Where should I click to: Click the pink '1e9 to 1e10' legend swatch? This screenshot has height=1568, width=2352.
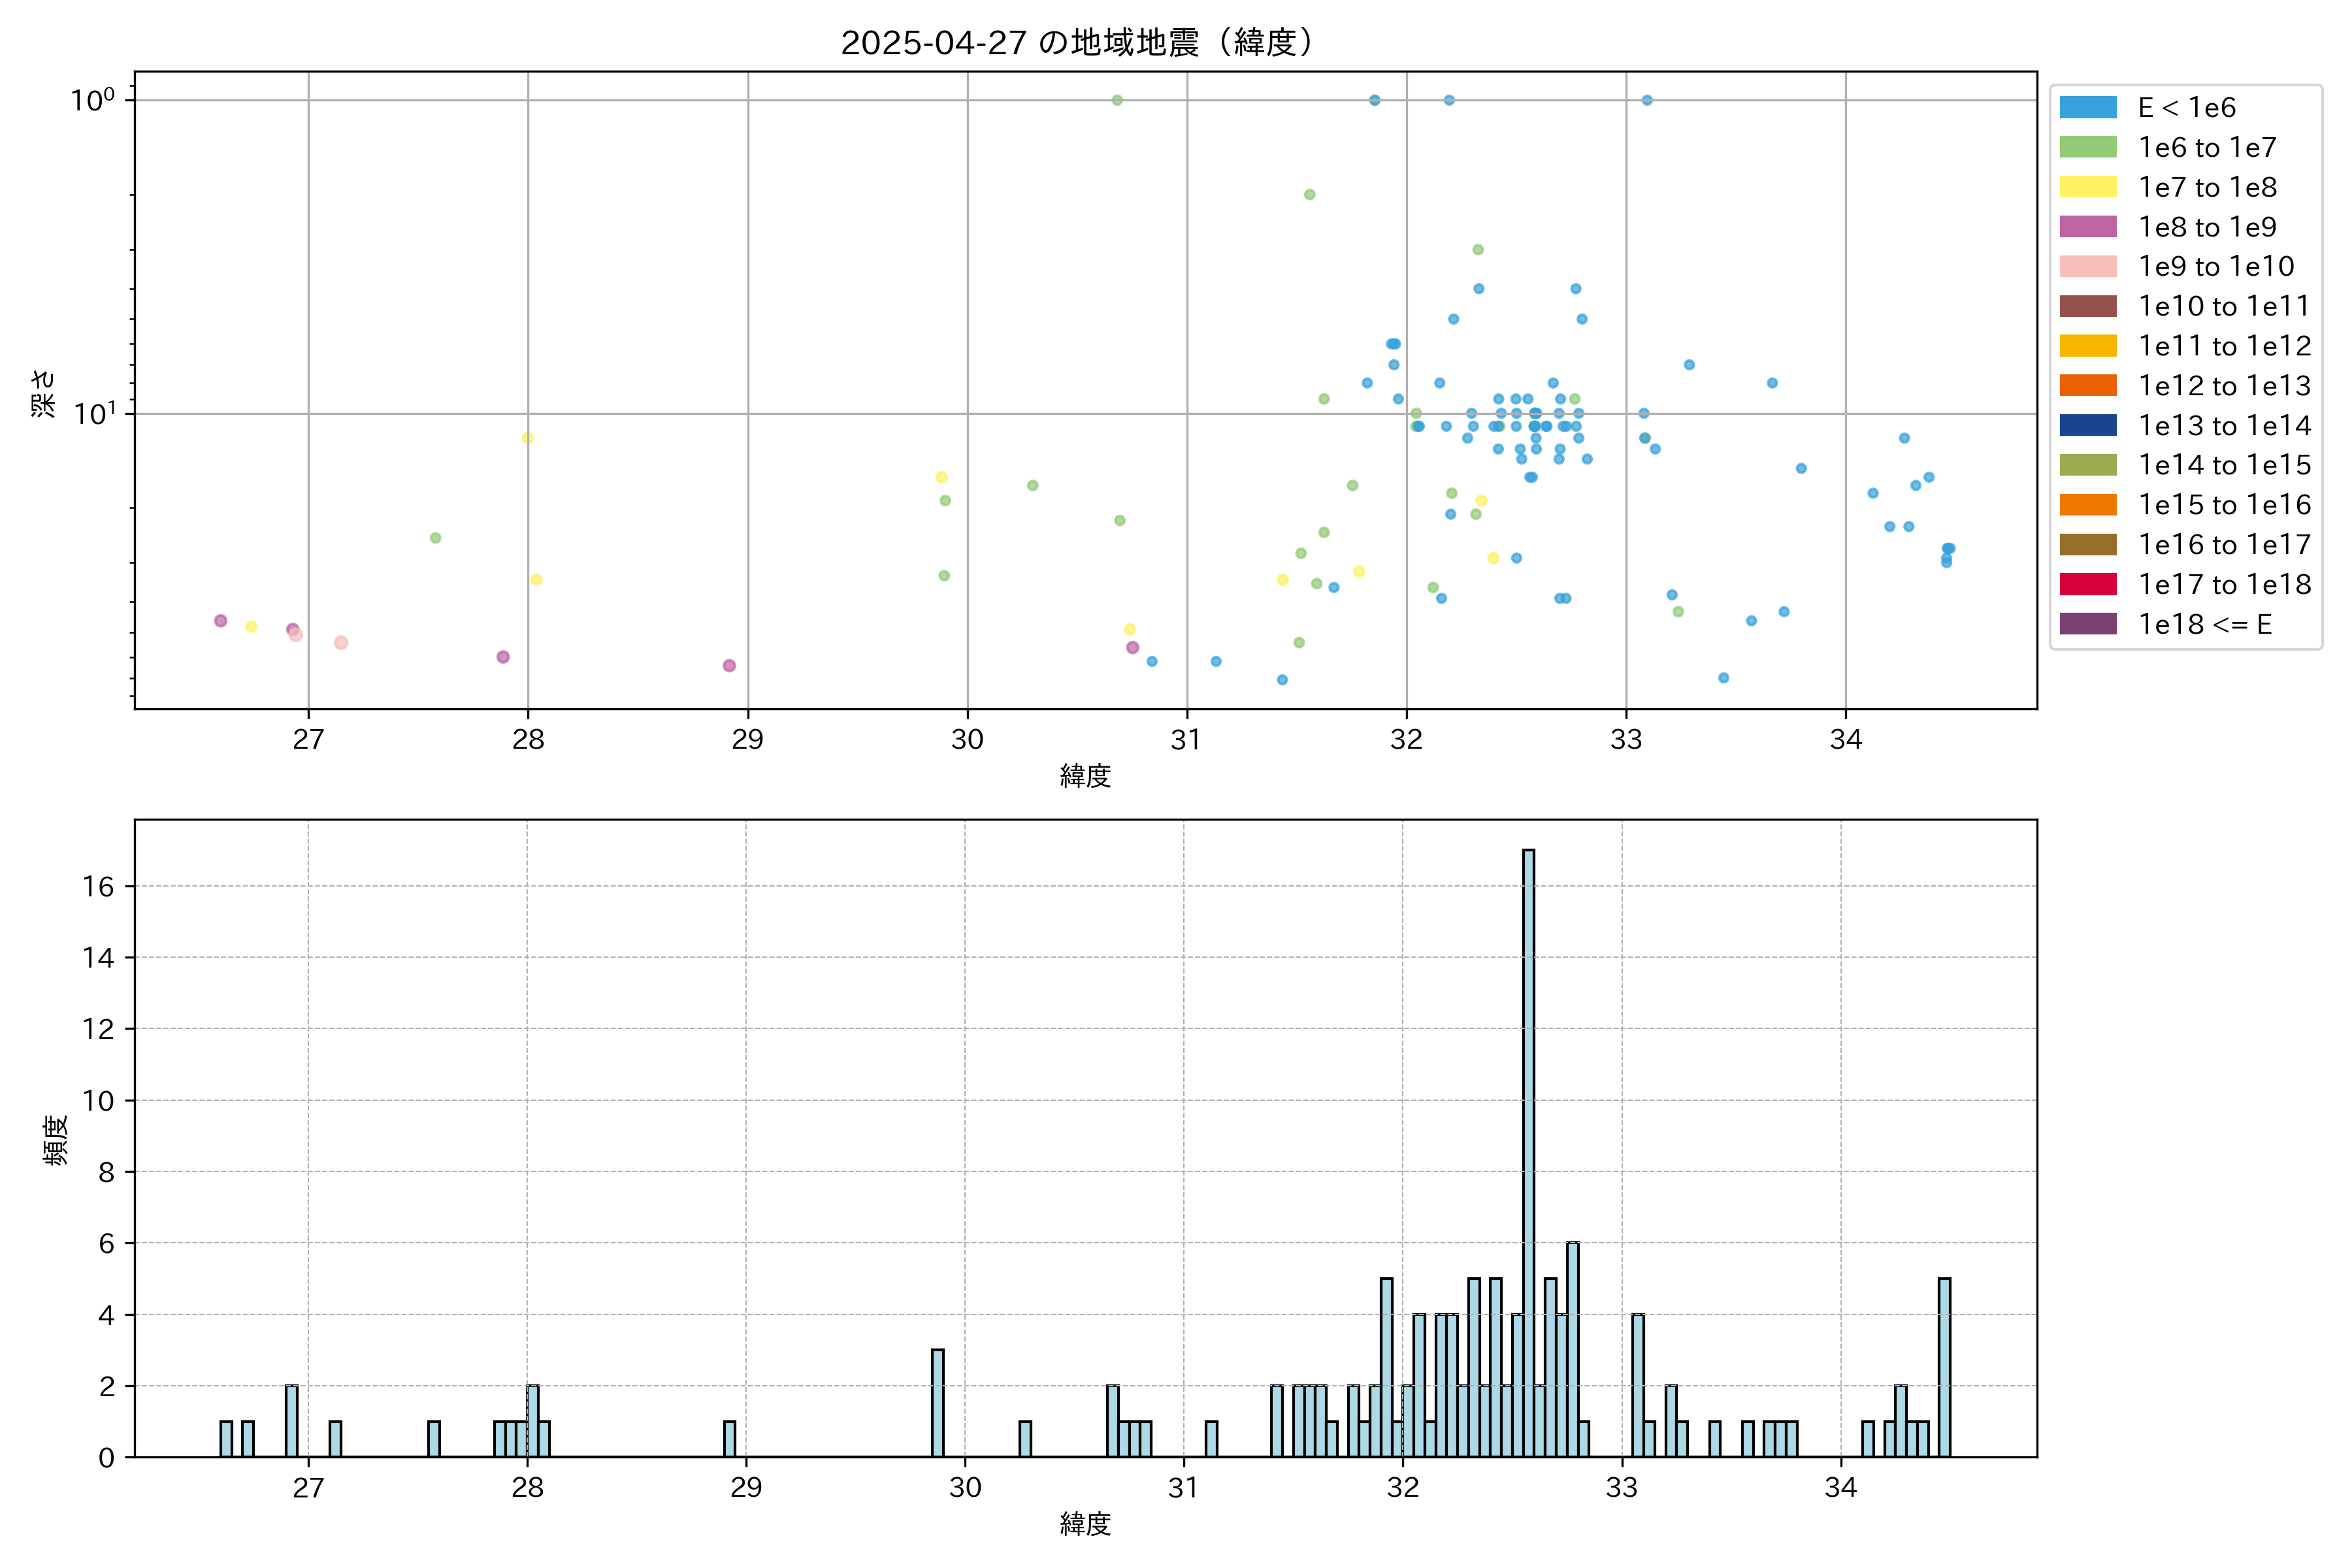click(2088, 266)
